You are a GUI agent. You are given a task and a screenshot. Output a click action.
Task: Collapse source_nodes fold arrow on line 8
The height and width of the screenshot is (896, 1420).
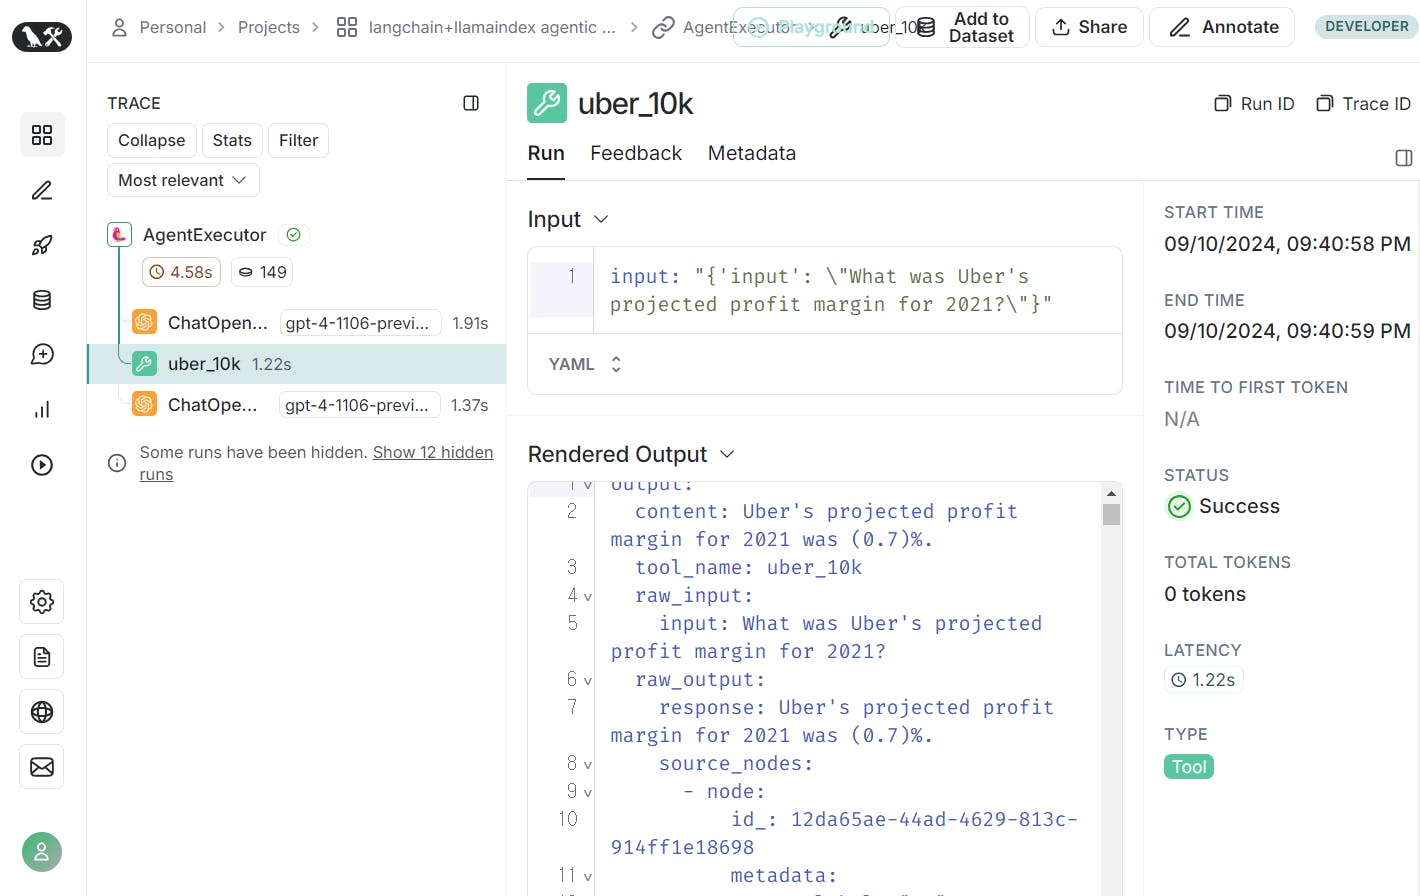click(x=587, y=764)
